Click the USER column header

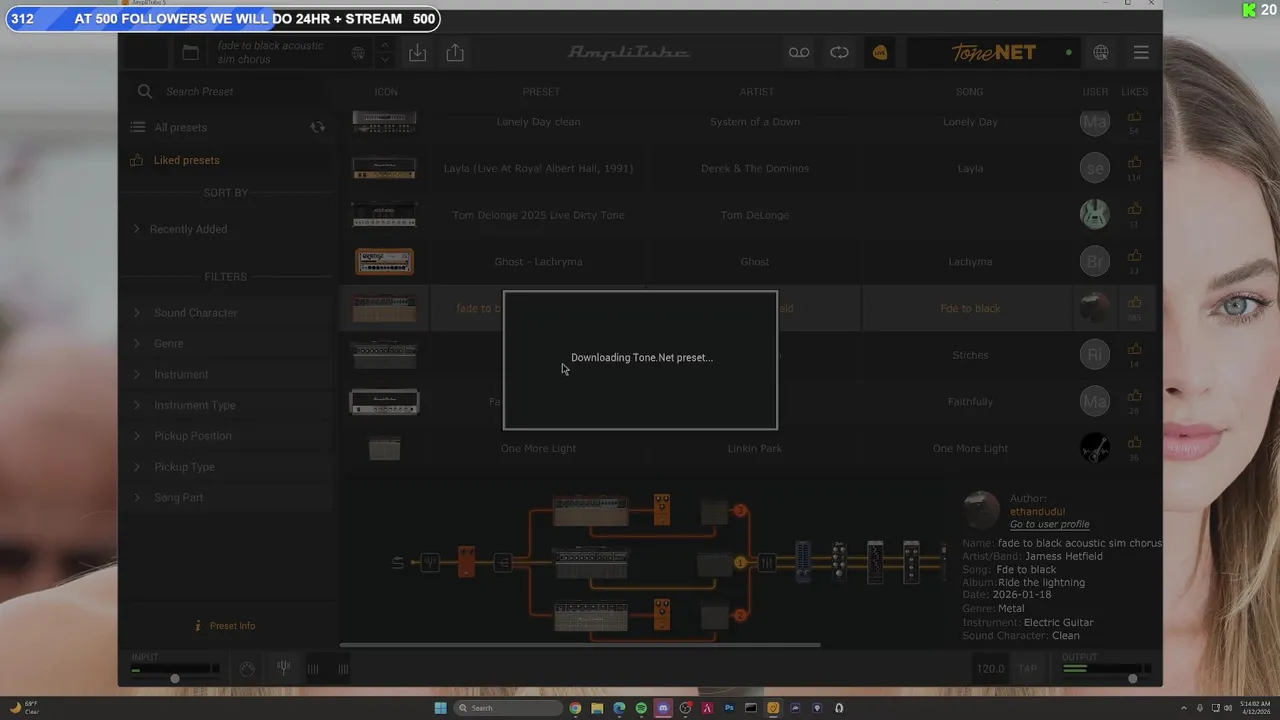click(1095, 92)
